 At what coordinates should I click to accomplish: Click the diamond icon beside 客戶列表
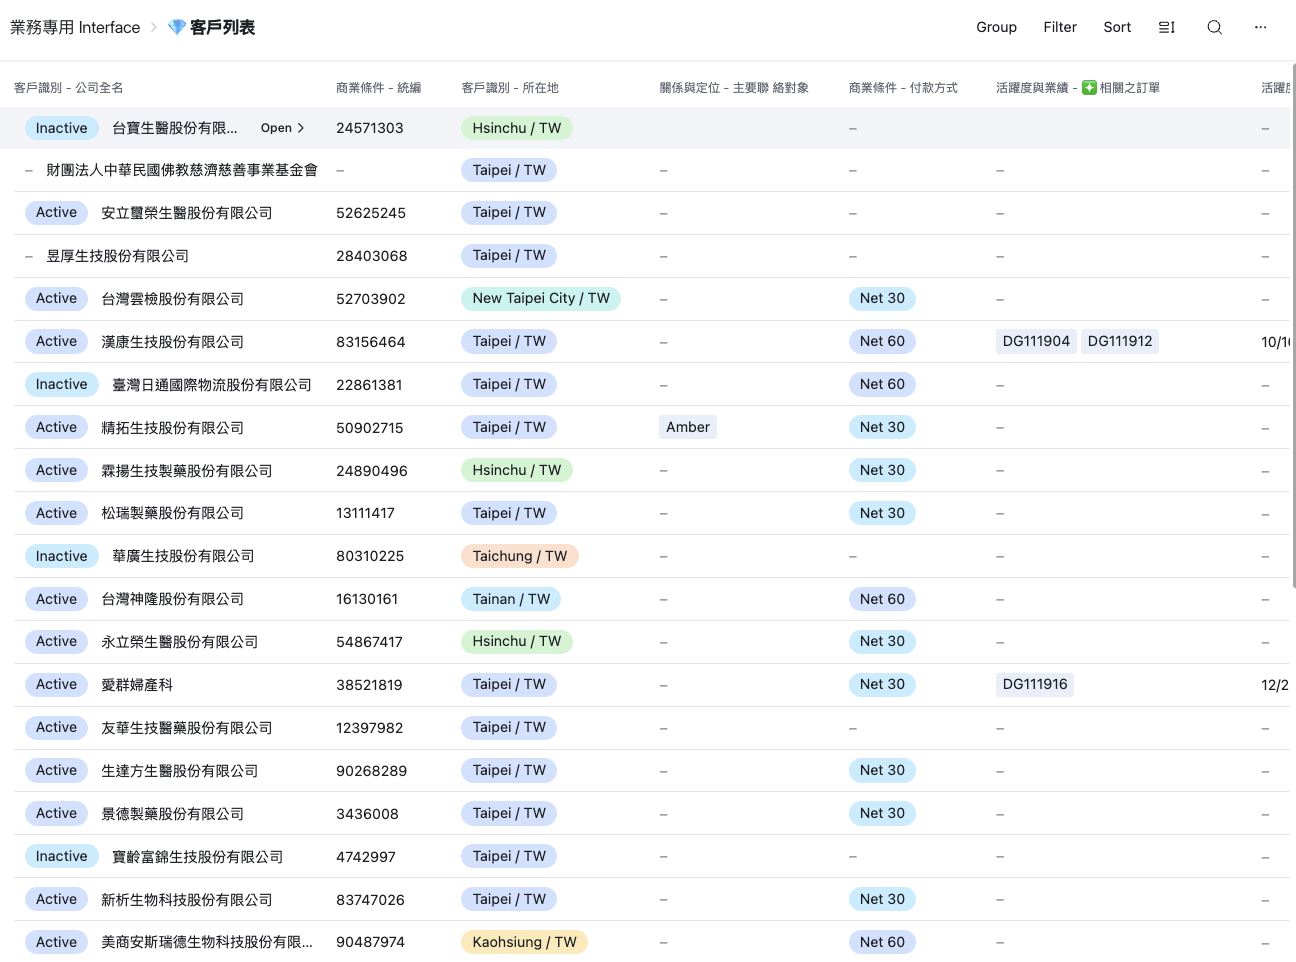coord(176,27)
